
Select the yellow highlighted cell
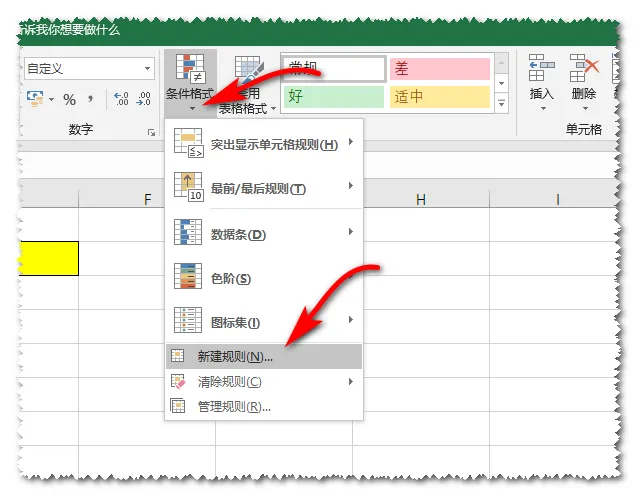point(49,258)
